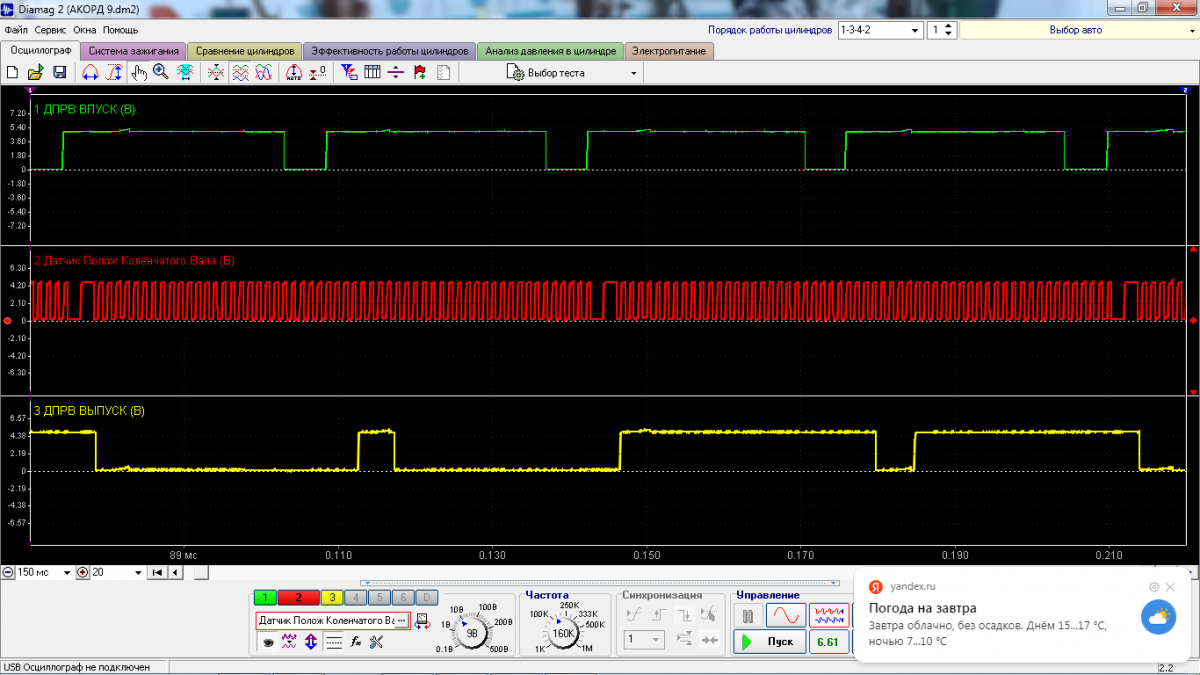The width and height of the screenshot is (1200, 675).
Task: Switch to the Система зажигания tab
Action: click(133, 51)
